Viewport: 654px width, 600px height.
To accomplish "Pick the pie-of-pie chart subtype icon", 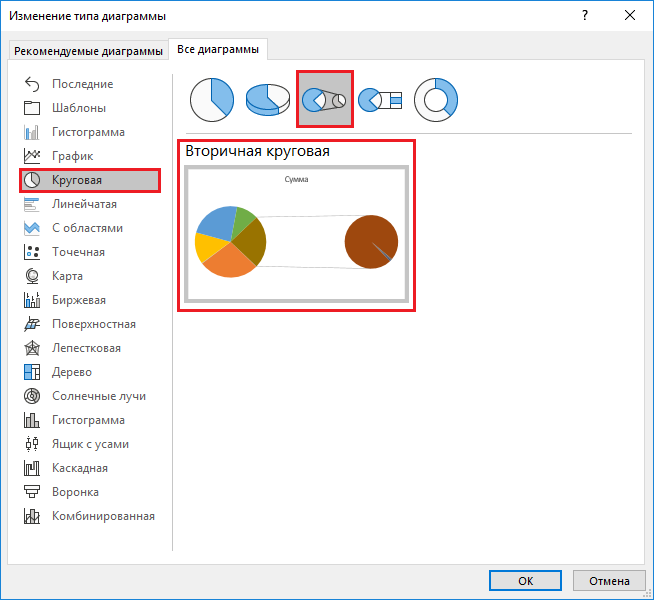I will 324,100.
